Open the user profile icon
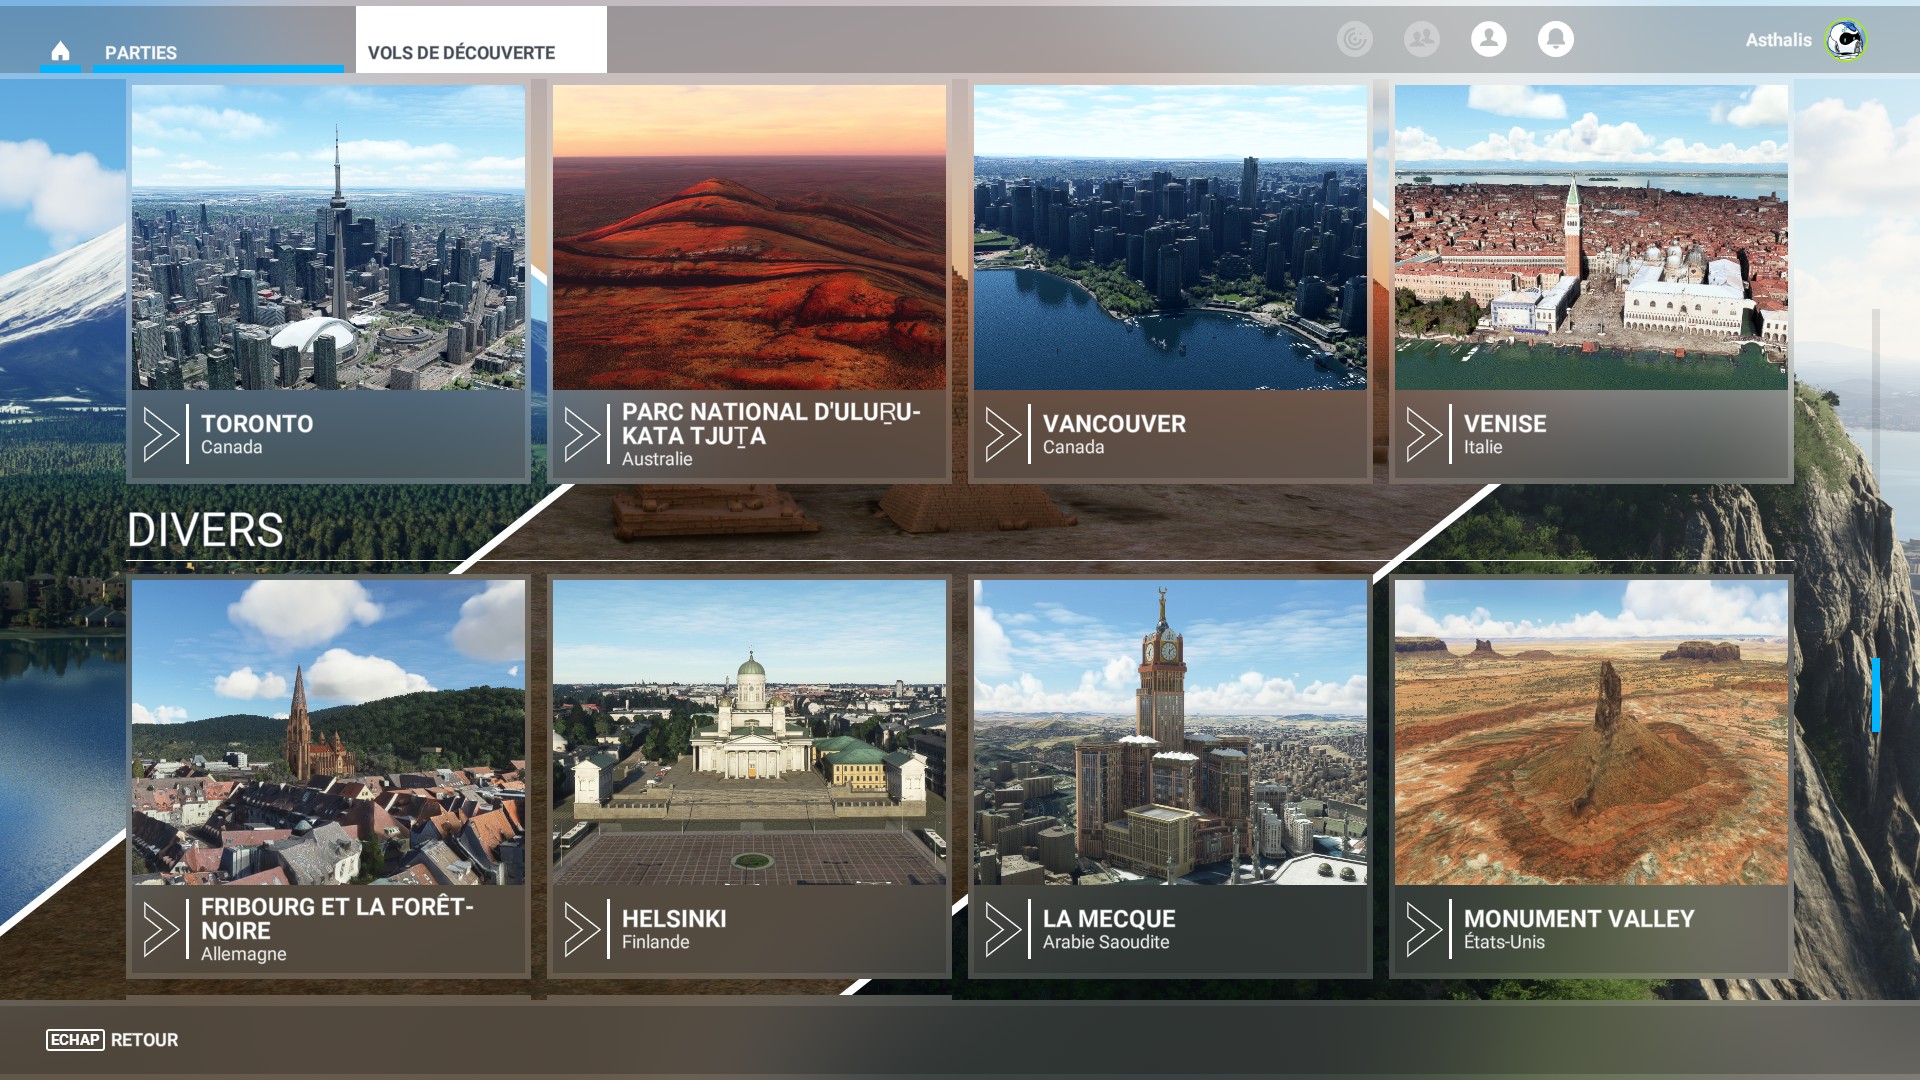 (1488, 39)
